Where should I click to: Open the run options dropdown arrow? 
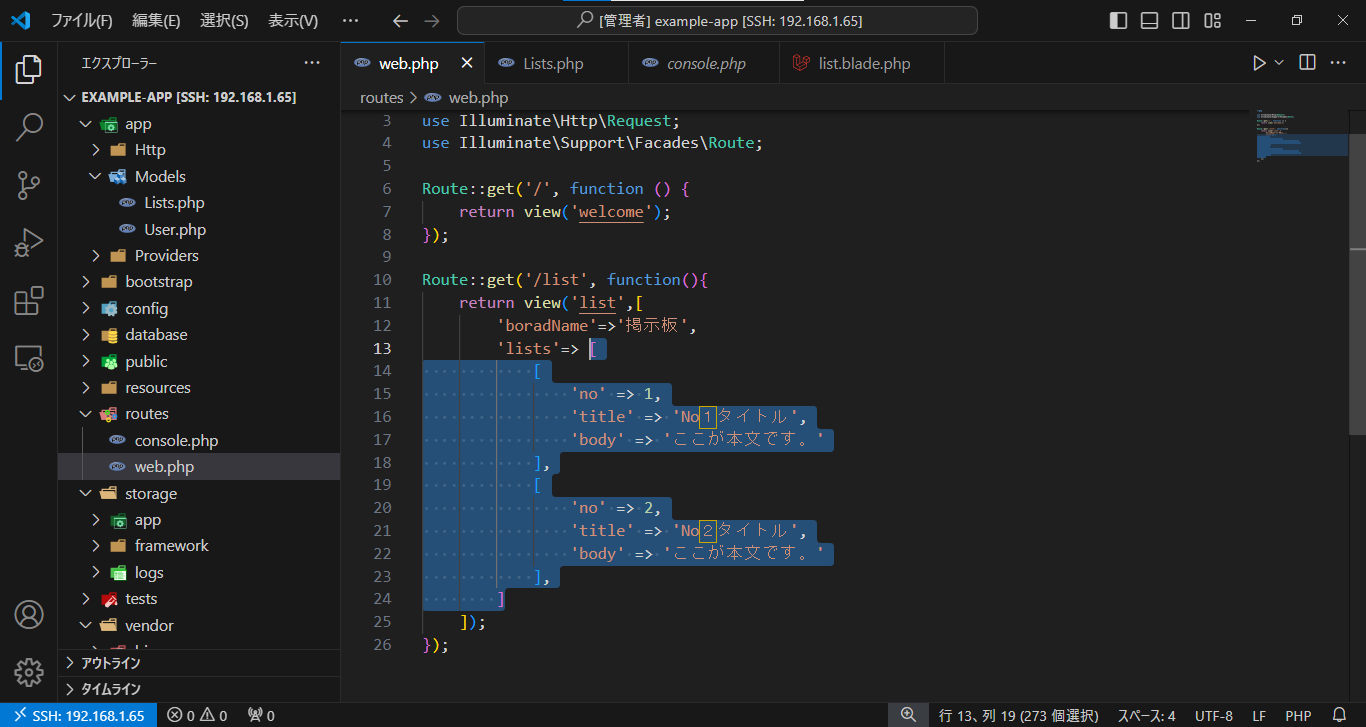point(1278,63)
